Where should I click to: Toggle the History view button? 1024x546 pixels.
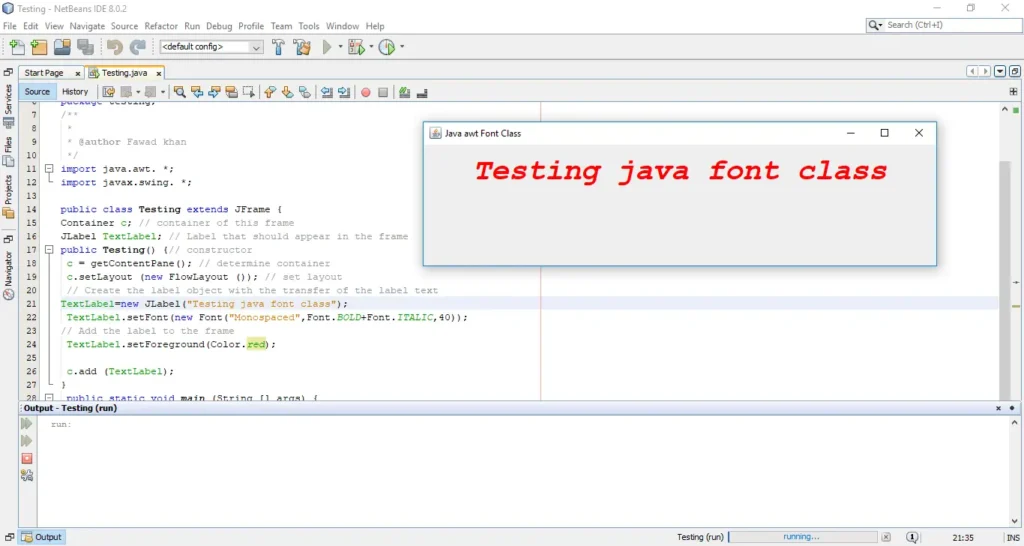tap(75, 92)
